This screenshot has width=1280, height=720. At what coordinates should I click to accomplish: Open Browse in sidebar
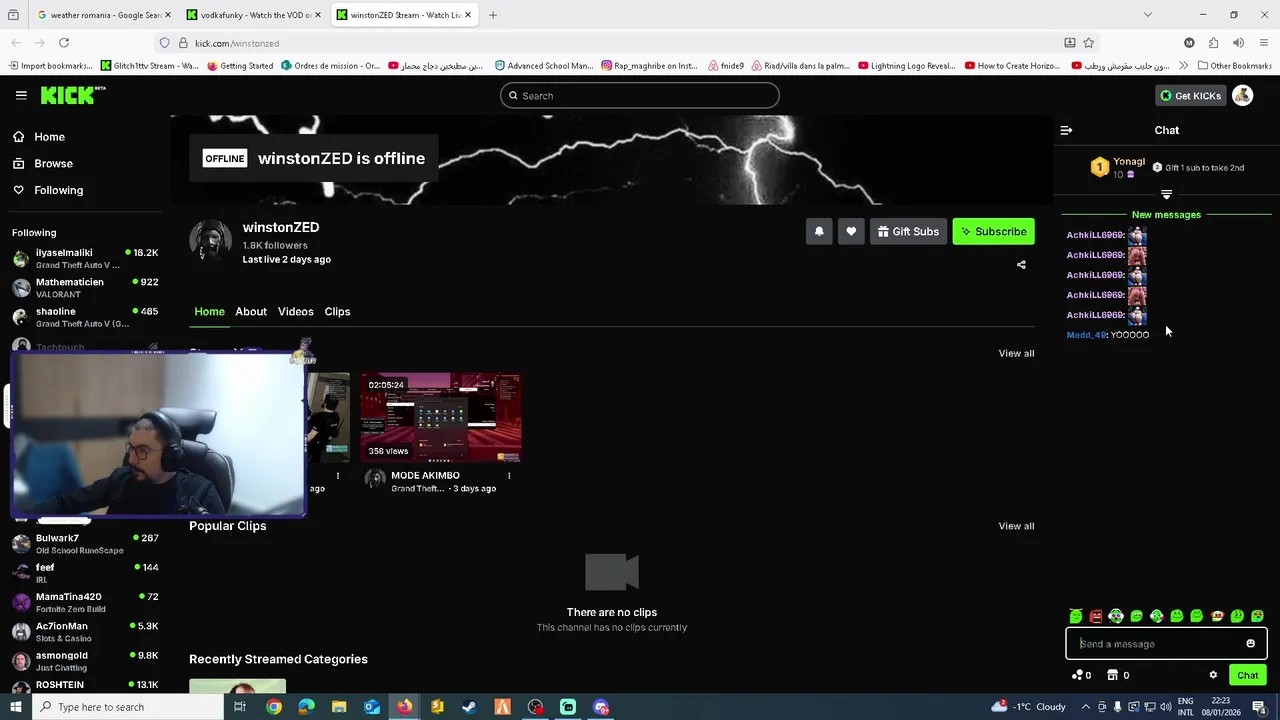[x=43, y=163]
